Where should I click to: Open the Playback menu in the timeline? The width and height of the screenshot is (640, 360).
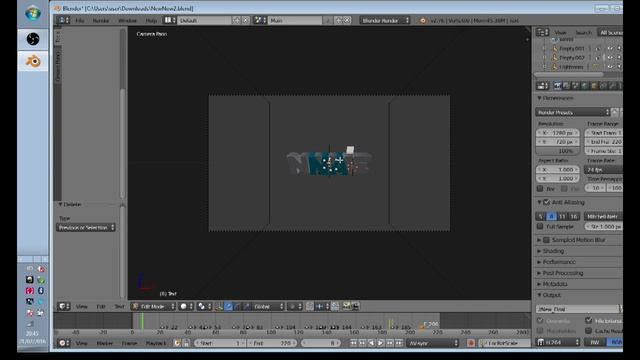point(156,343)
